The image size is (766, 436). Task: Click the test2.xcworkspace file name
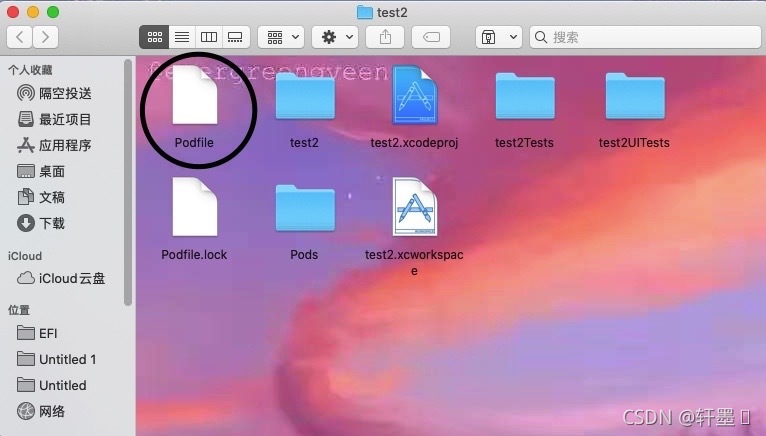414,262
